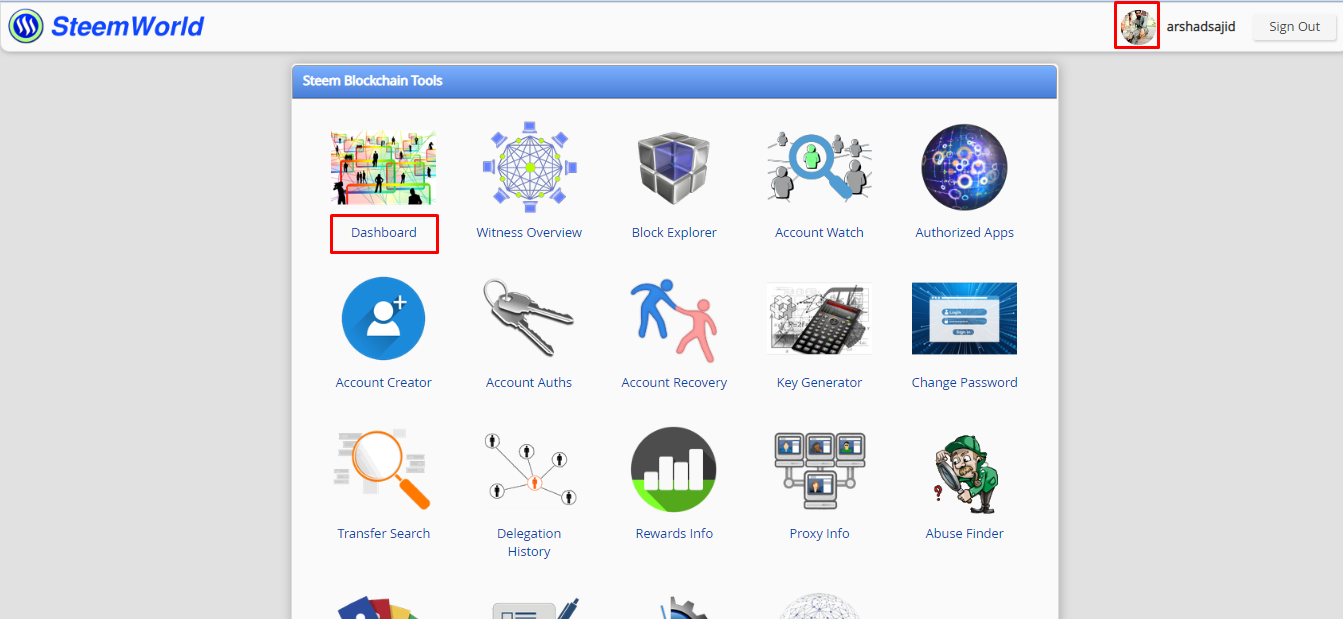Open the Block Explorer cube icon
This screenshot has height=619, width=1343.
point(674,167)
